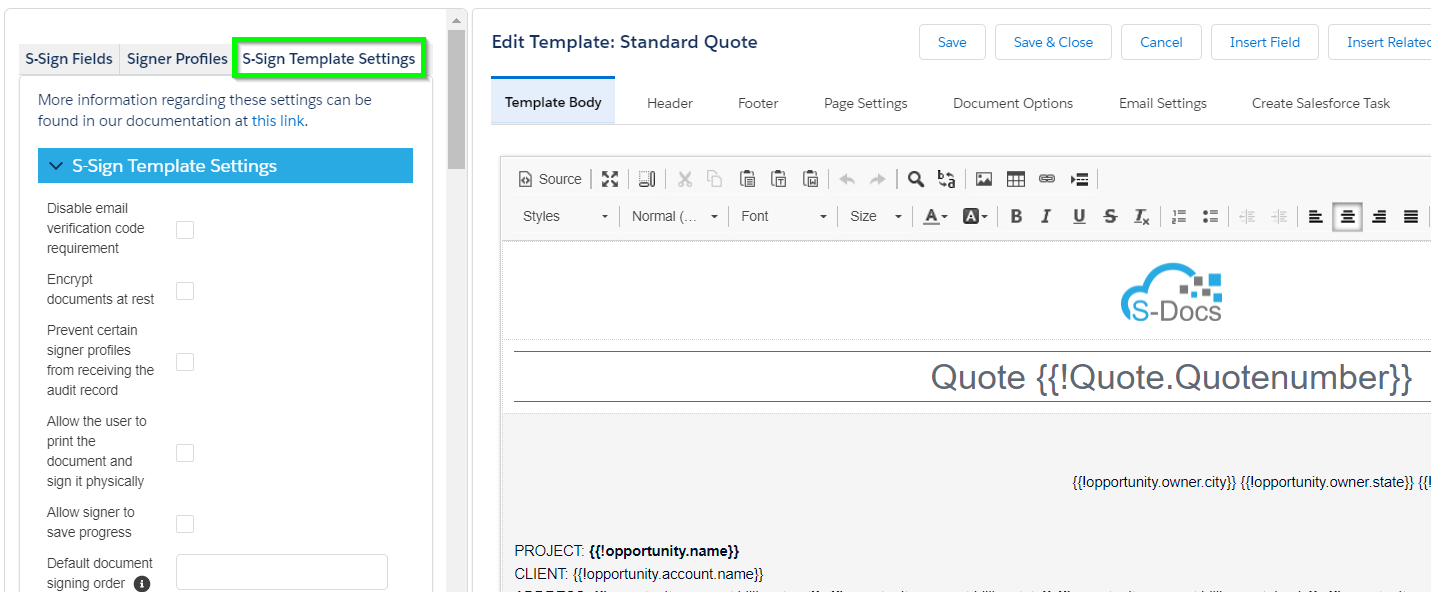Screen dimensions: 1431x592
Task: Click the Insert Related button
Action: (1380, 42)
